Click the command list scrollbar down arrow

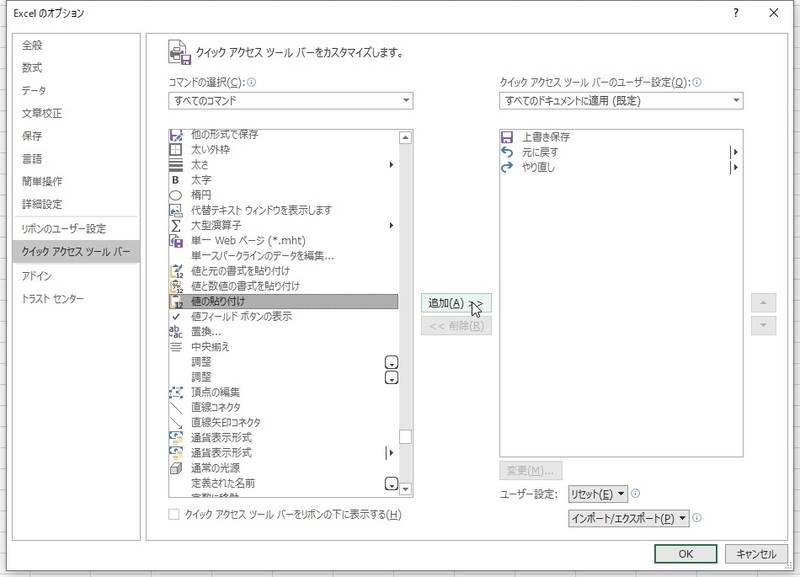(x=406, y=489)
